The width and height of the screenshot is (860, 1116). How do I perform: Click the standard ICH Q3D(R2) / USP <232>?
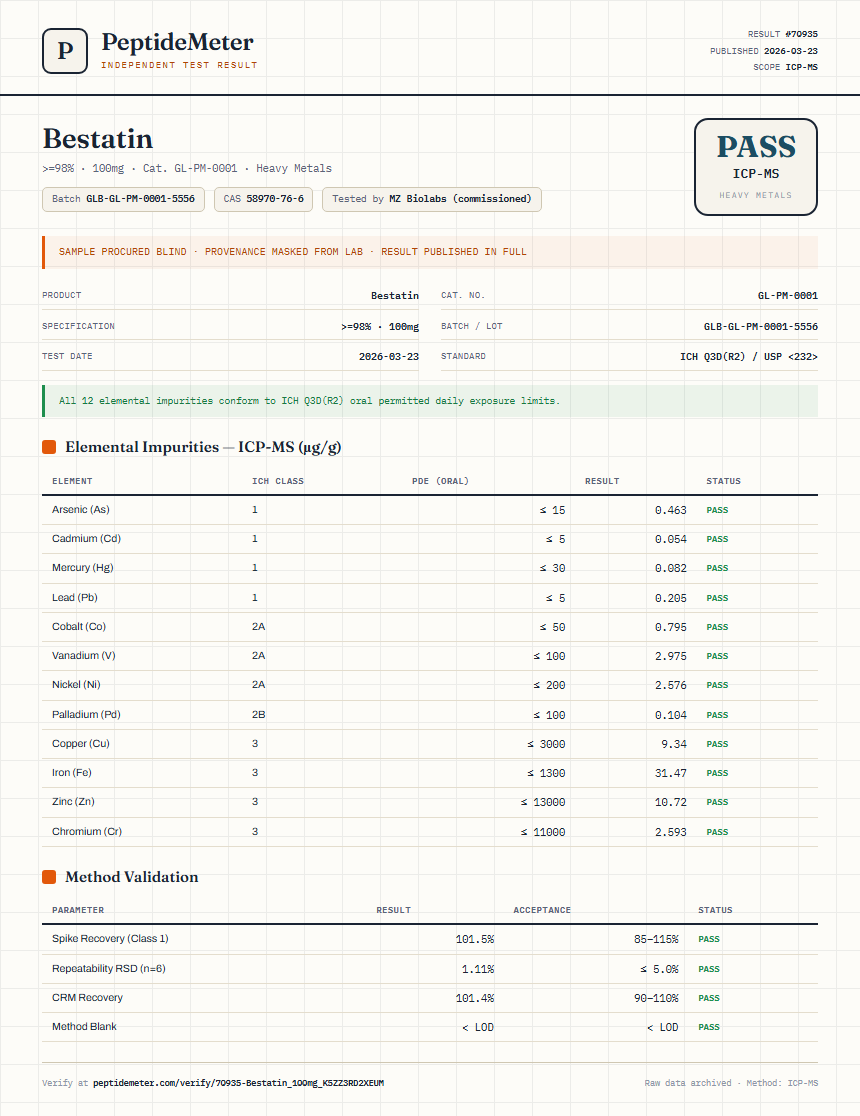[x=749, y=357]
